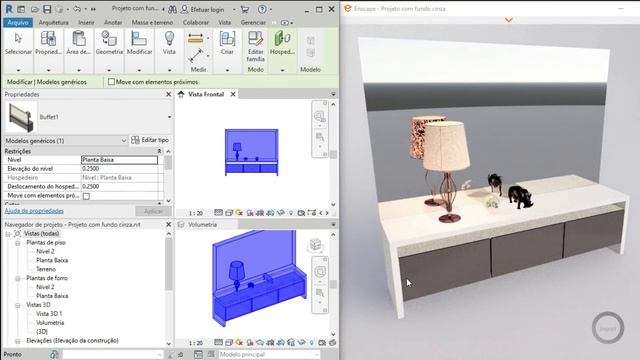Viewport: 640px width, 360px height.
Task: Collapse the Vistas 3D tree node
Action: (x=18, y=305)
